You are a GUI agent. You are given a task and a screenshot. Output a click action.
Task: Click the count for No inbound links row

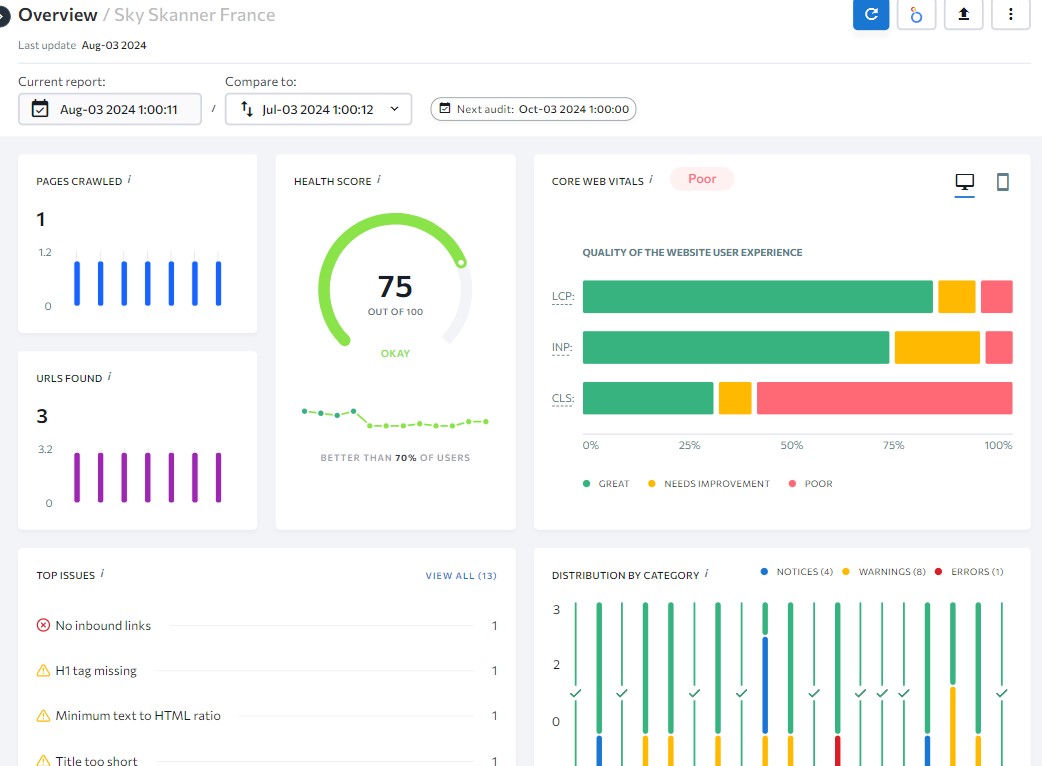coord(494,625)
